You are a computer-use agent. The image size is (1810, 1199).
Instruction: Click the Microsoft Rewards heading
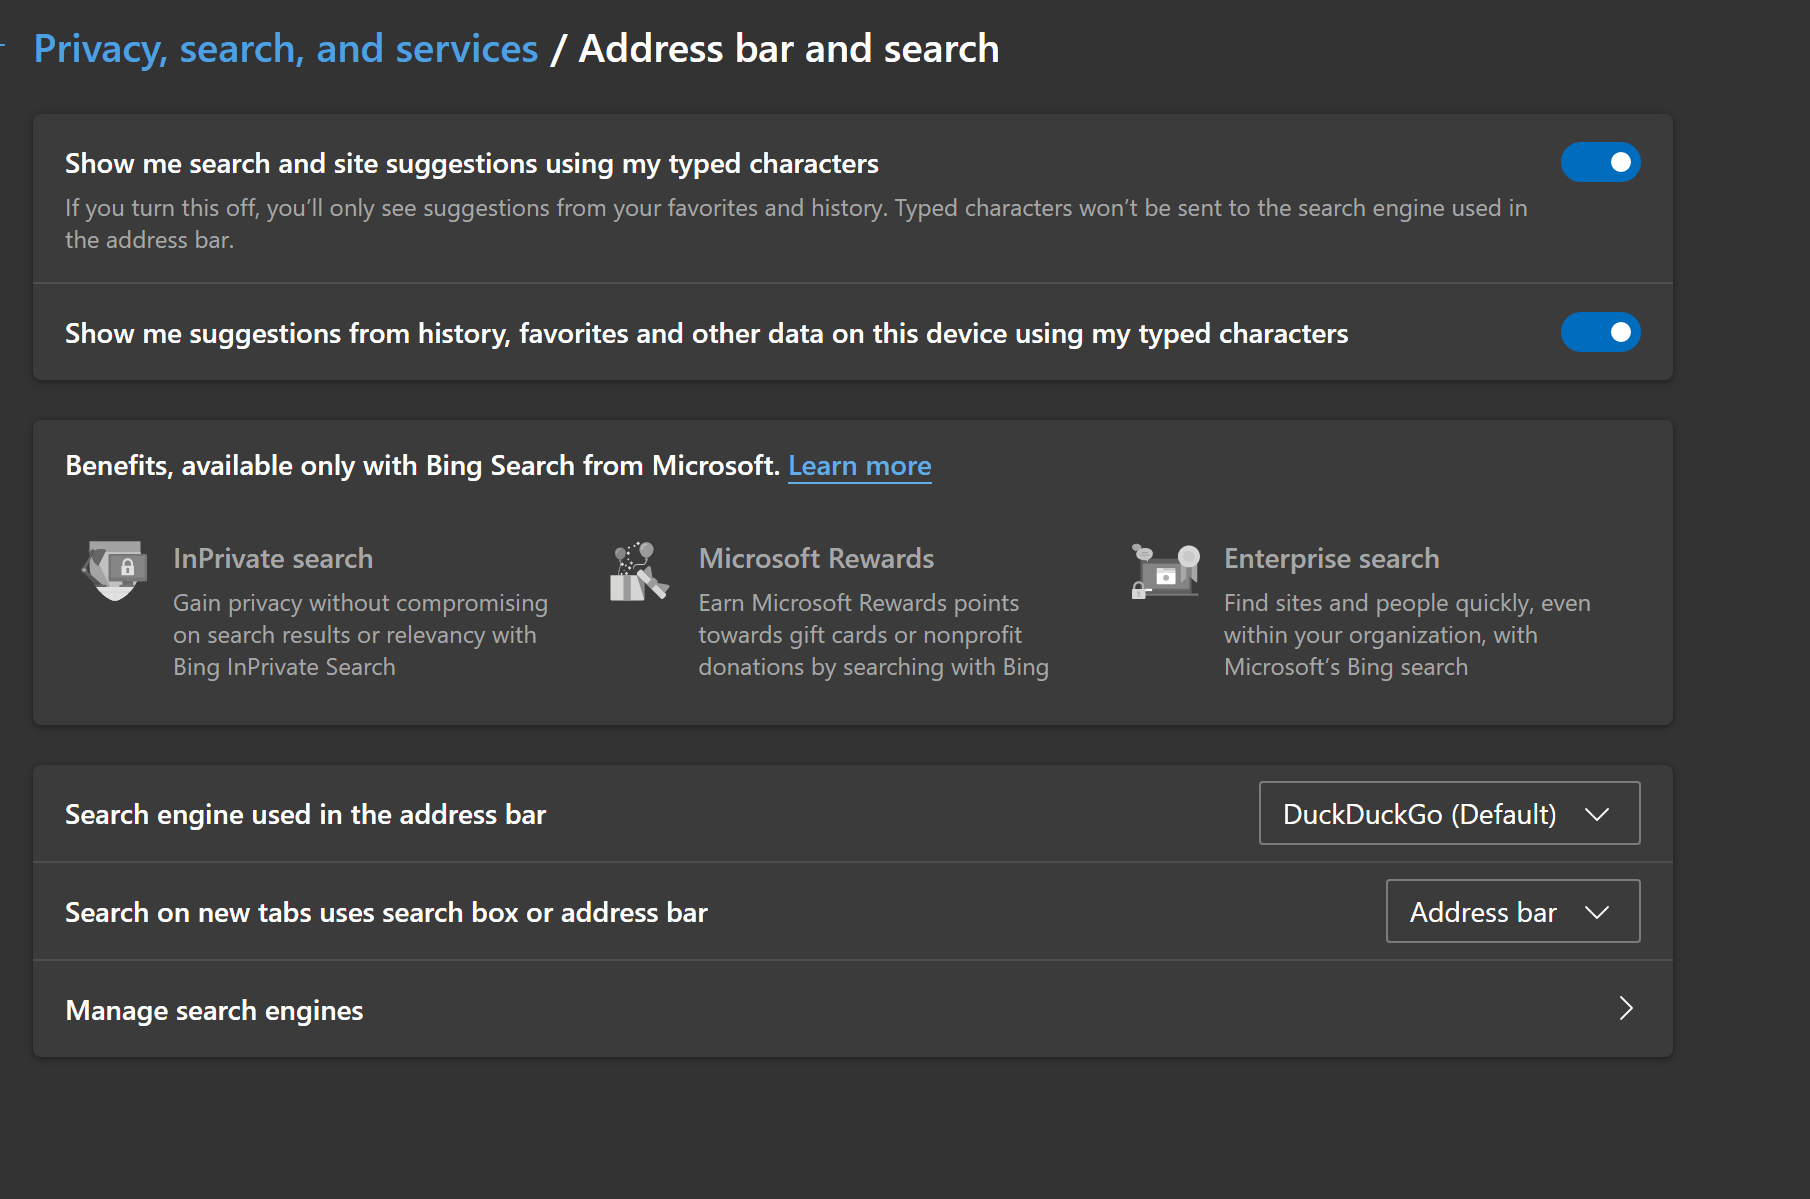pyautogui.click(x=816, y=558)
